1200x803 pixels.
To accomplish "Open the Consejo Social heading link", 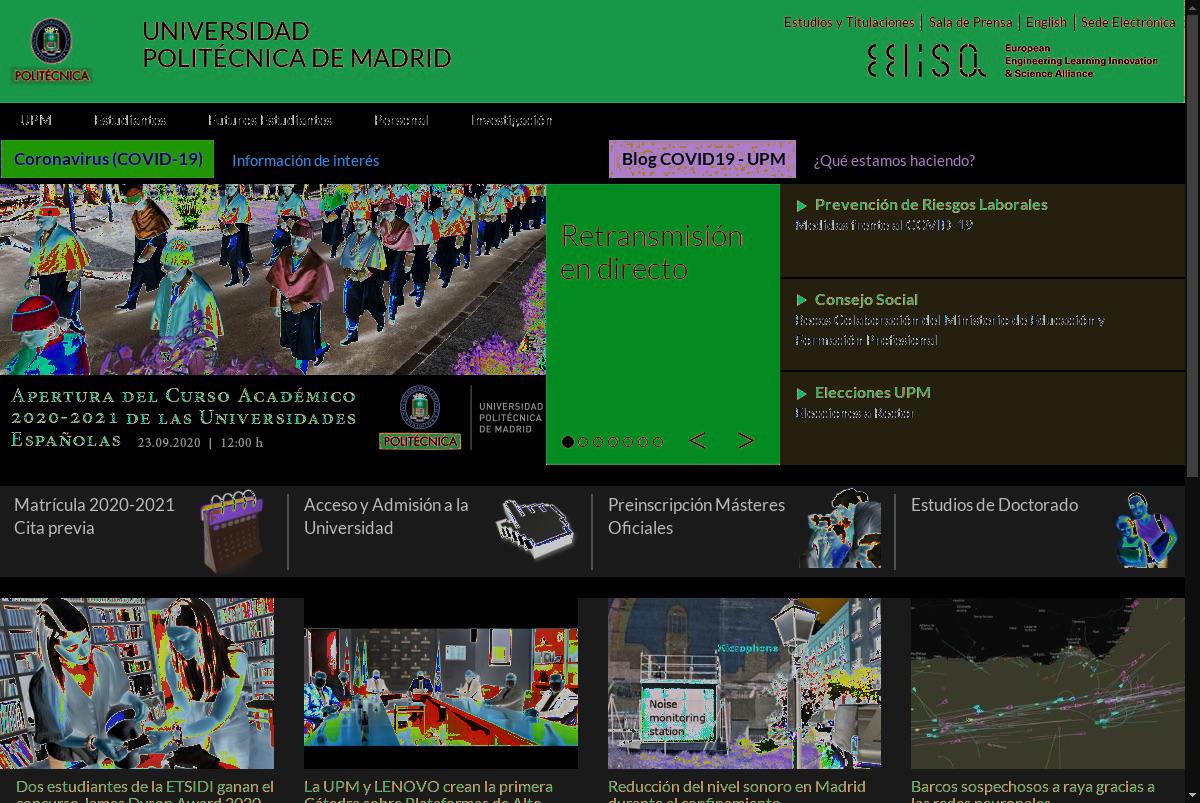I will [x=866, y=299].
